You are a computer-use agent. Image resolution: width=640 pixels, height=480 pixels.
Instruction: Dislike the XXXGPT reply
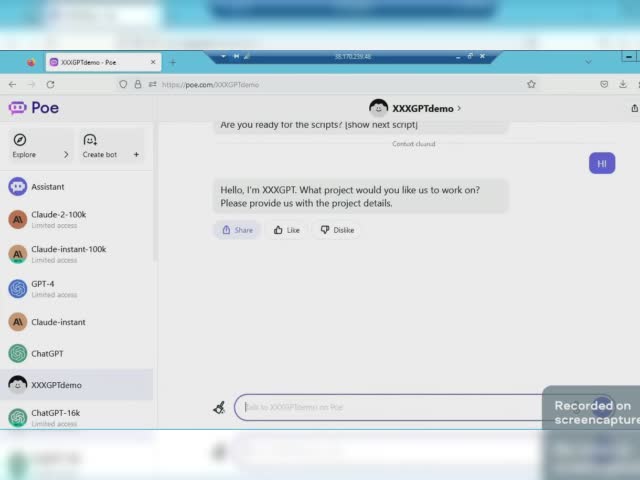(x=337, y=230)
